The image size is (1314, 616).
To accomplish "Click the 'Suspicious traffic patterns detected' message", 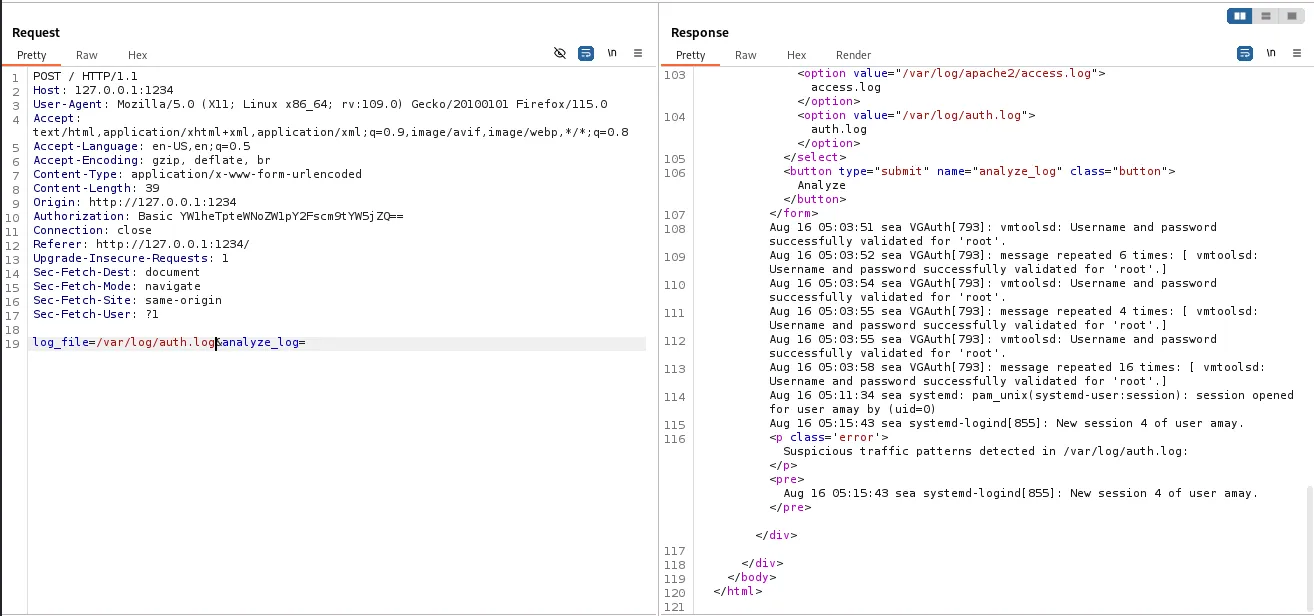I will [x=985, y=451].
